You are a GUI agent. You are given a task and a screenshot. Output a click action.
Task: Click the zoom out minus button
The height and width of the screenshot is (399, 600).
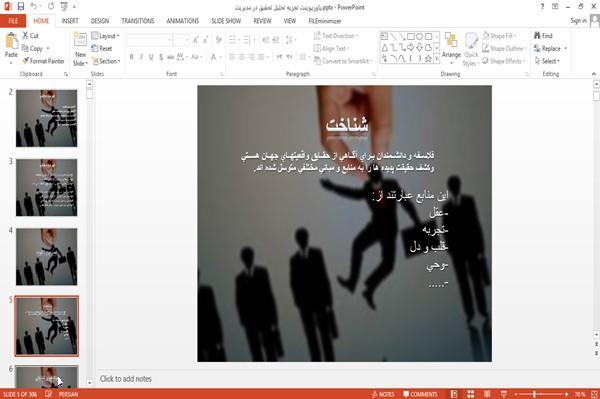click(515, 394)
